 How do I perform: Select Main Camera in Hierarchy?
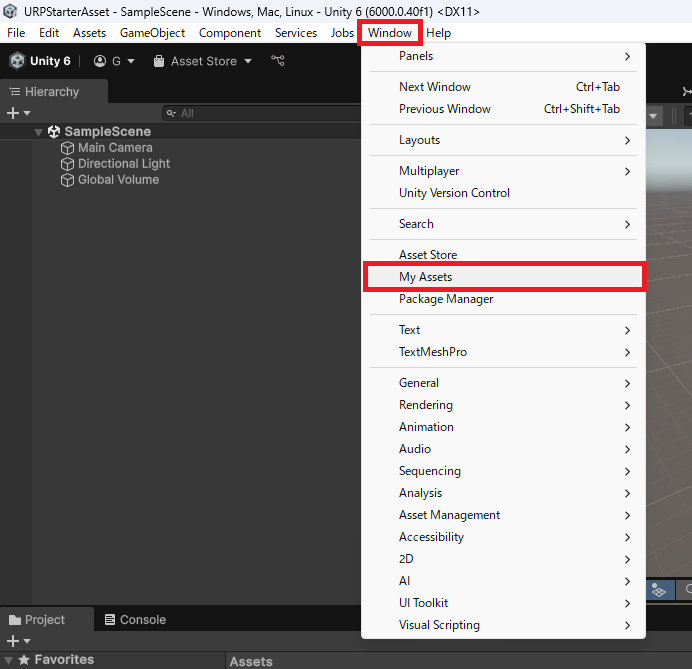pyautogui.click(x=115, y=147)
